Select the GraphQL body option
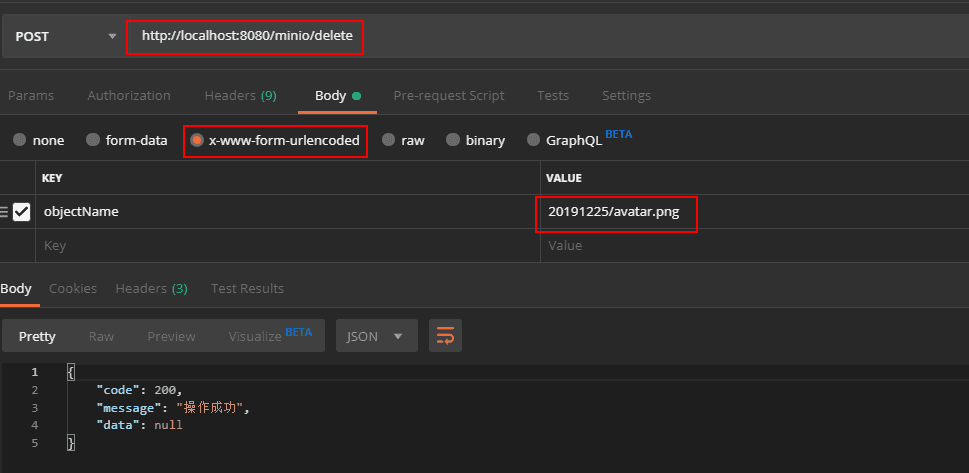Screen dimensions: 969x473 click(x=565, y=140)
